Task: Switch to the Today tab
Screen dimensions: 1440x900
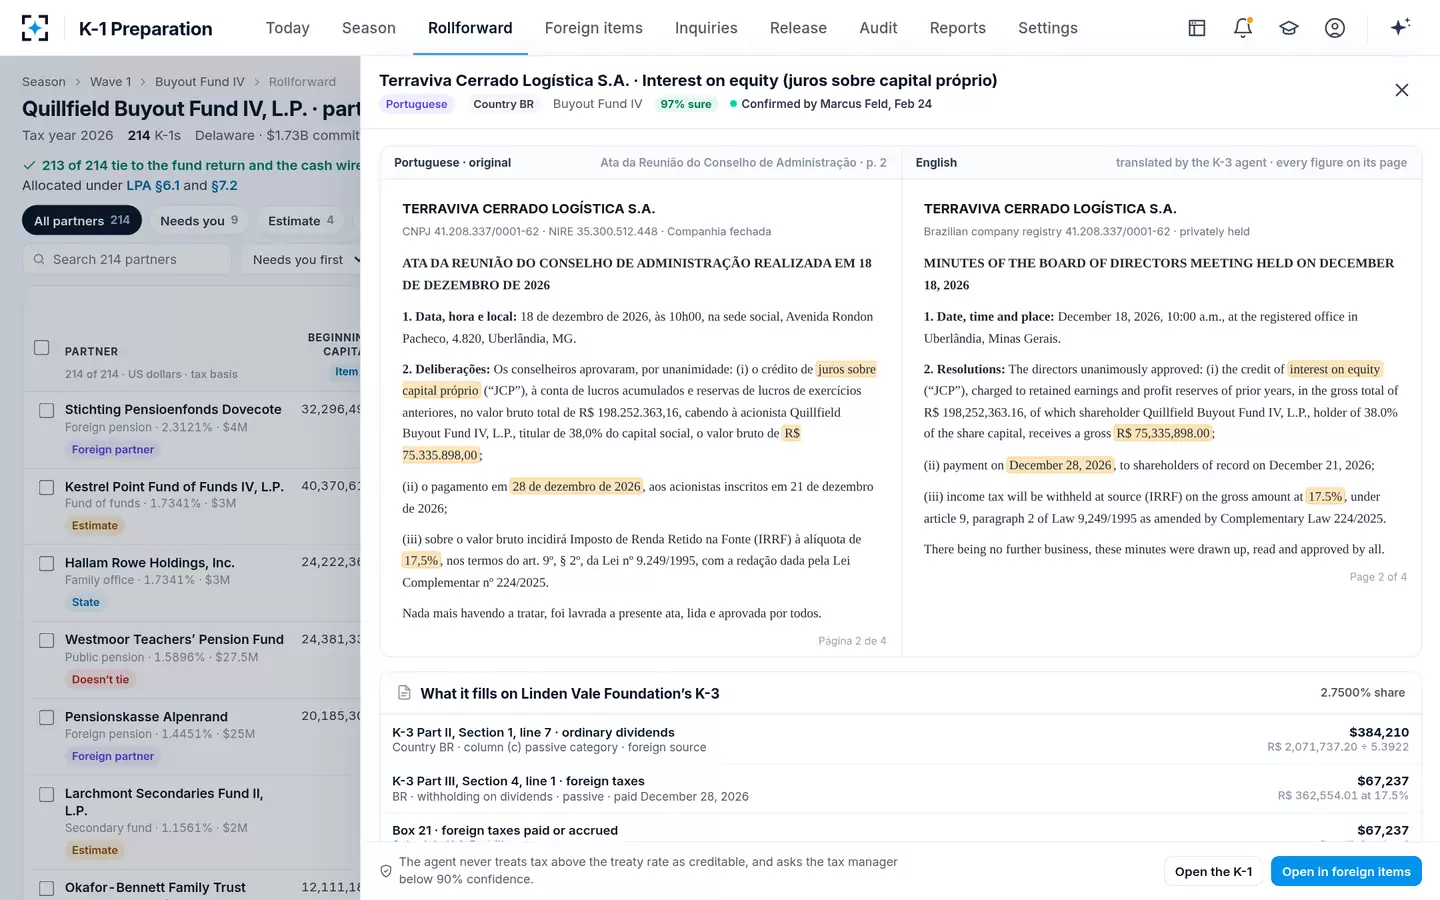Action: (288, 28)
